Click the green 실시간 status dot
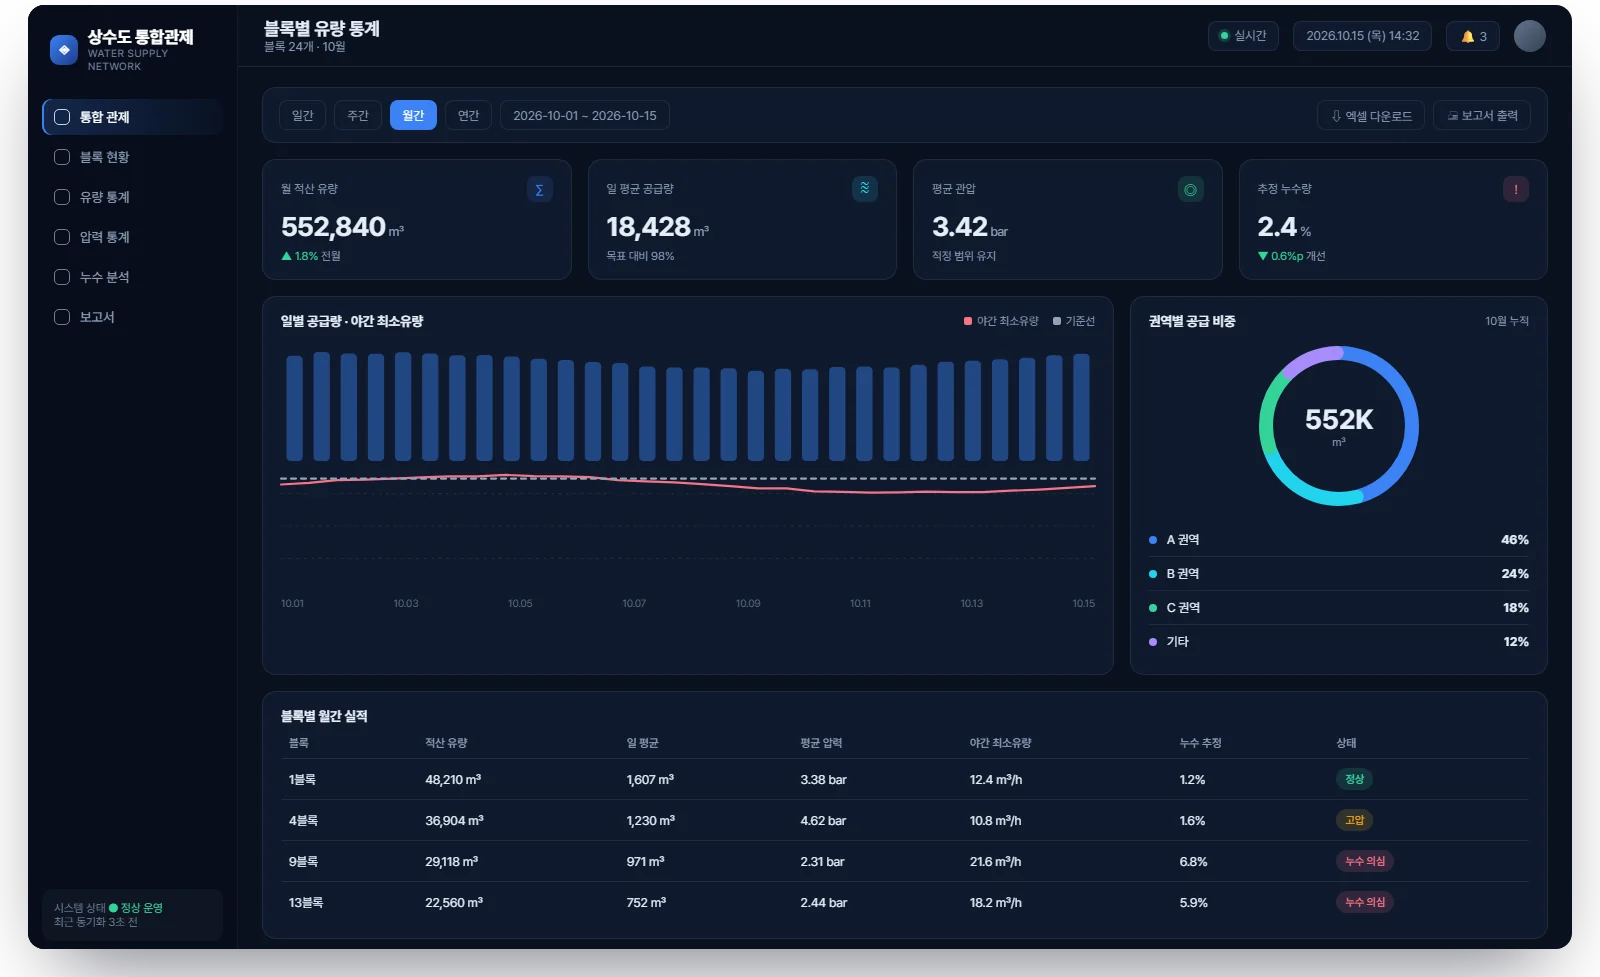Screen dimensions: 1600x977 click(x=1224, y=36)
